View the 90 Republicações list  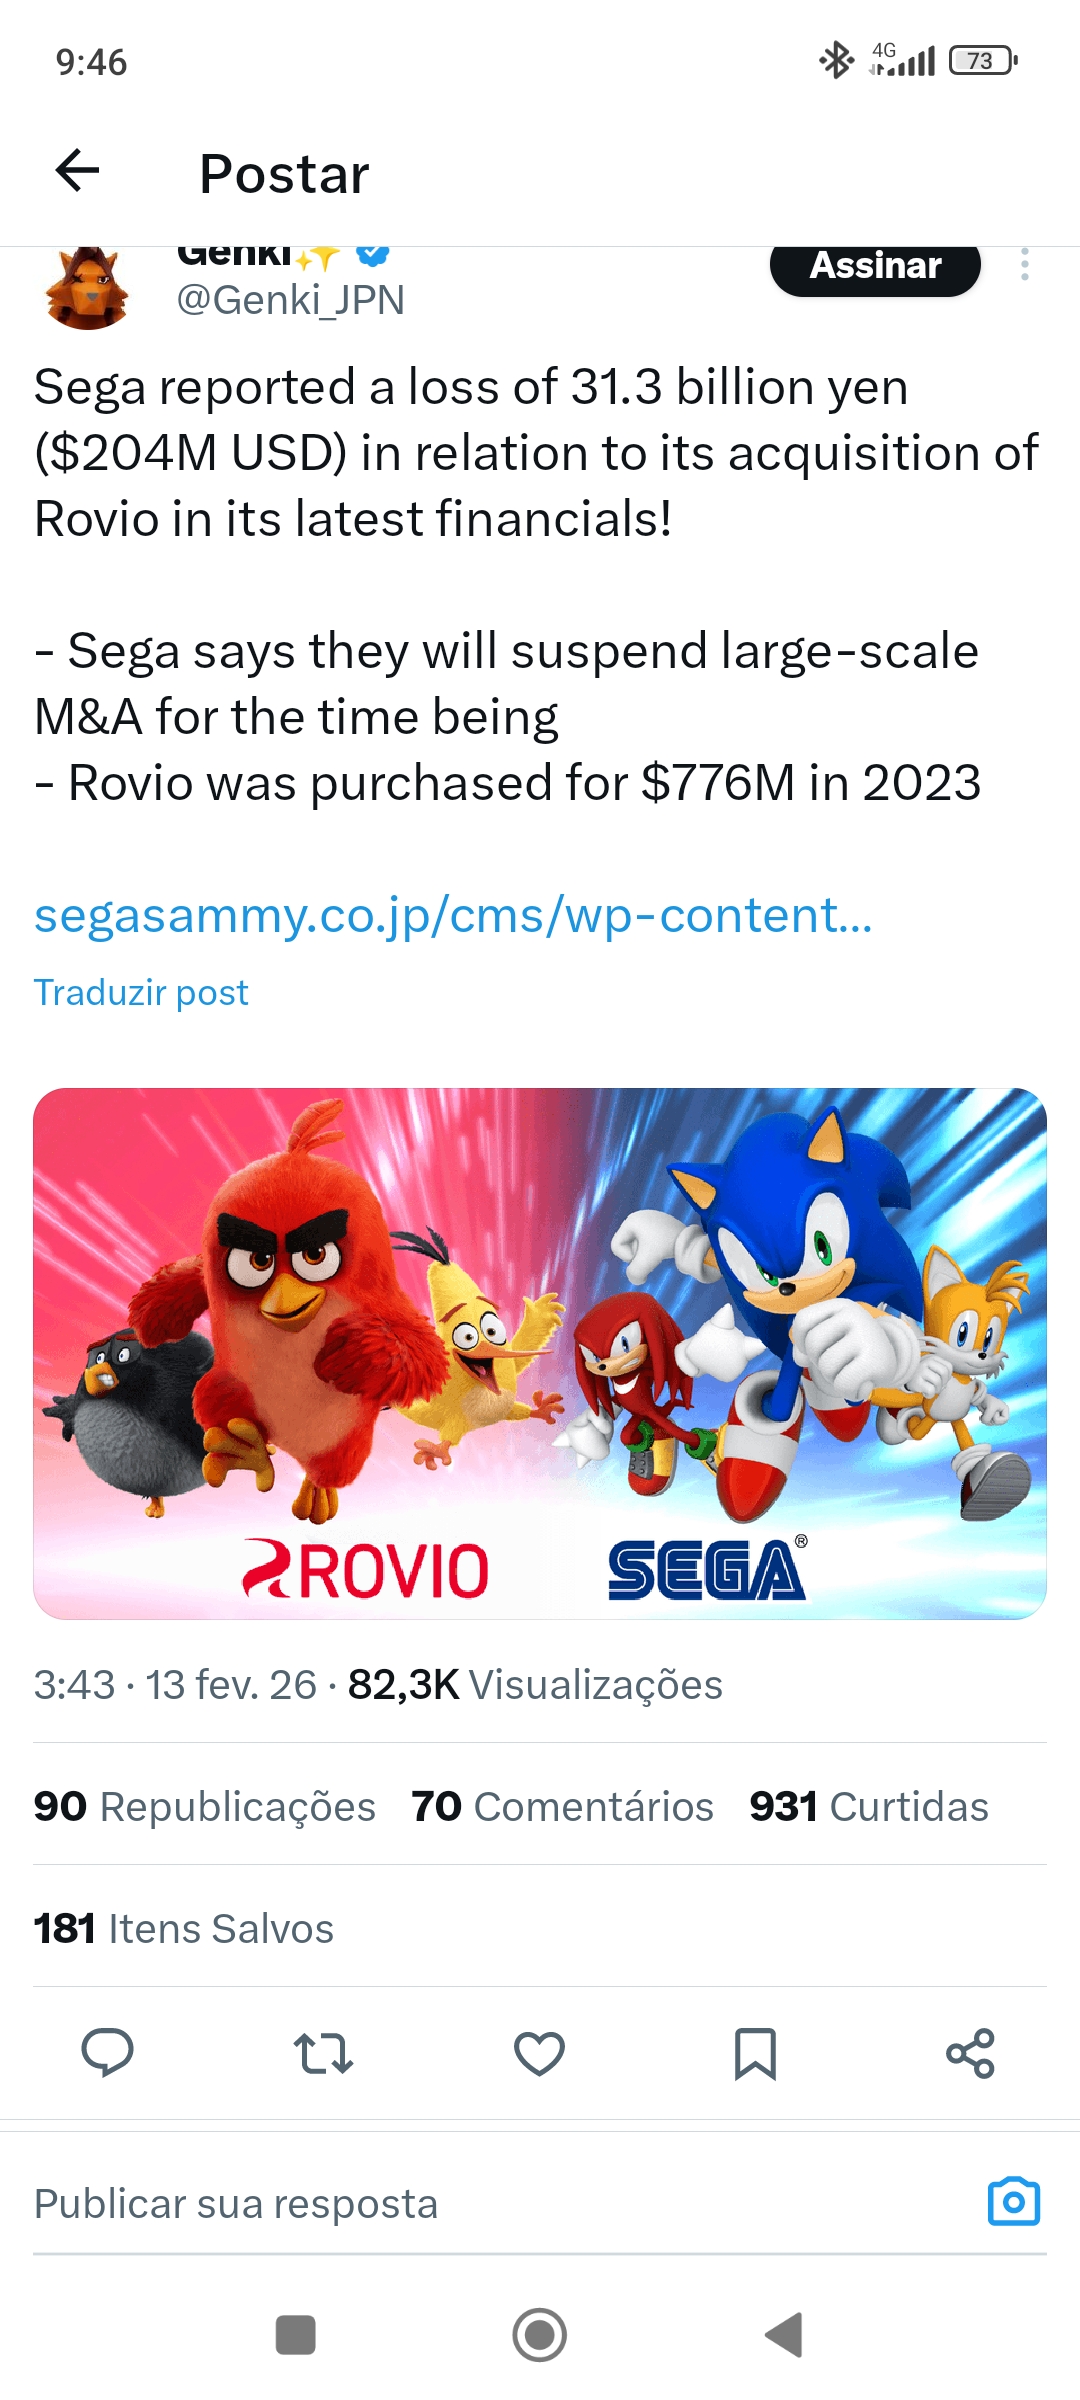204,1806
